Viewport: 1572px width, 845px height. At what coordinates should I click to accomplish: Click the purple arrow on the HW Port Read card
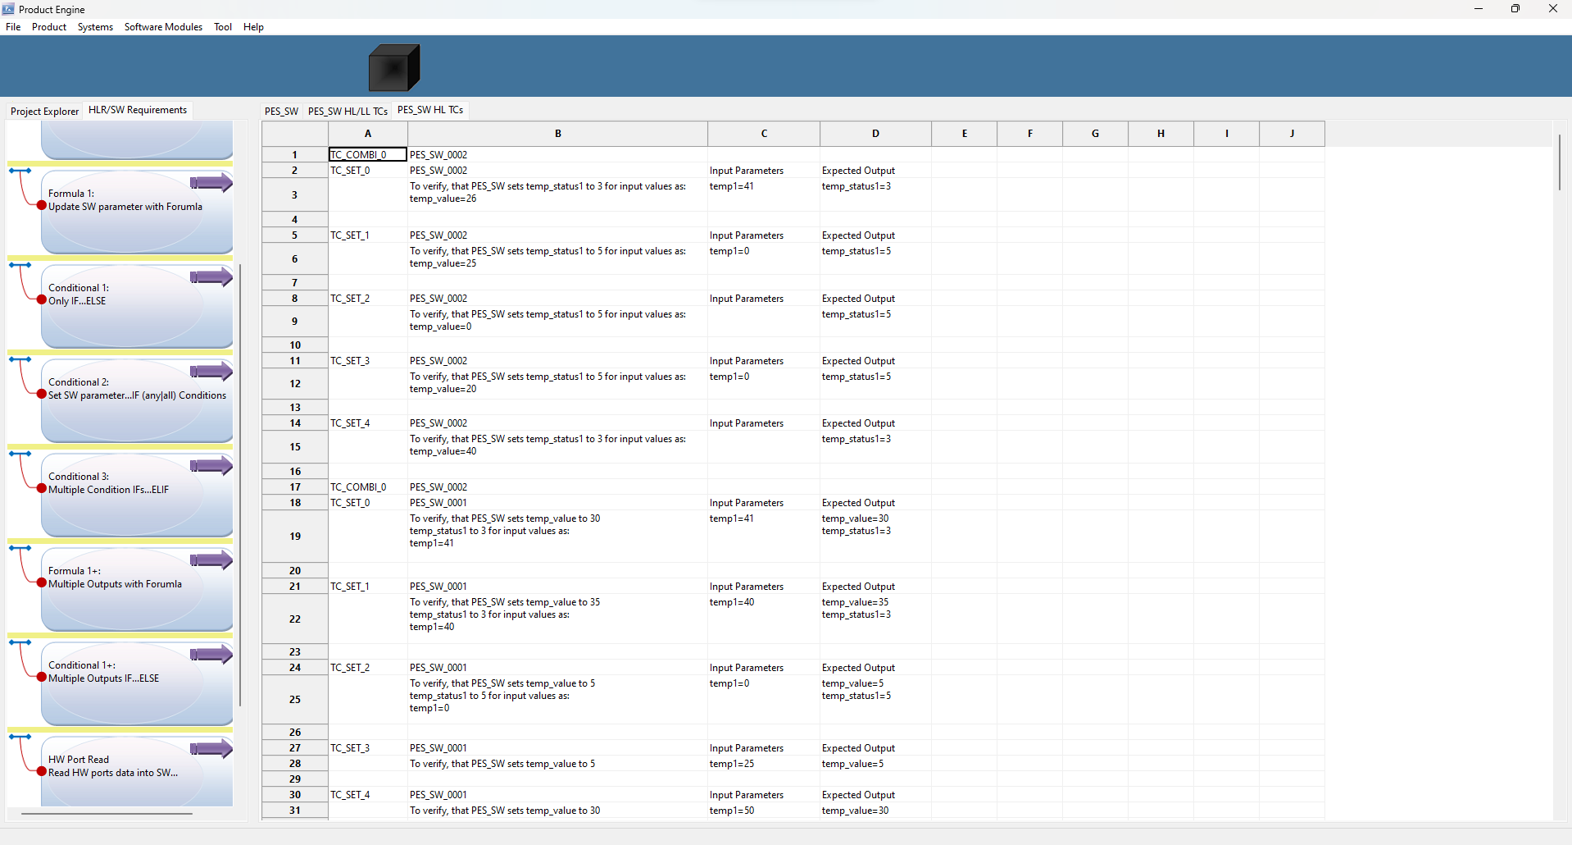(x=211, y=749)
